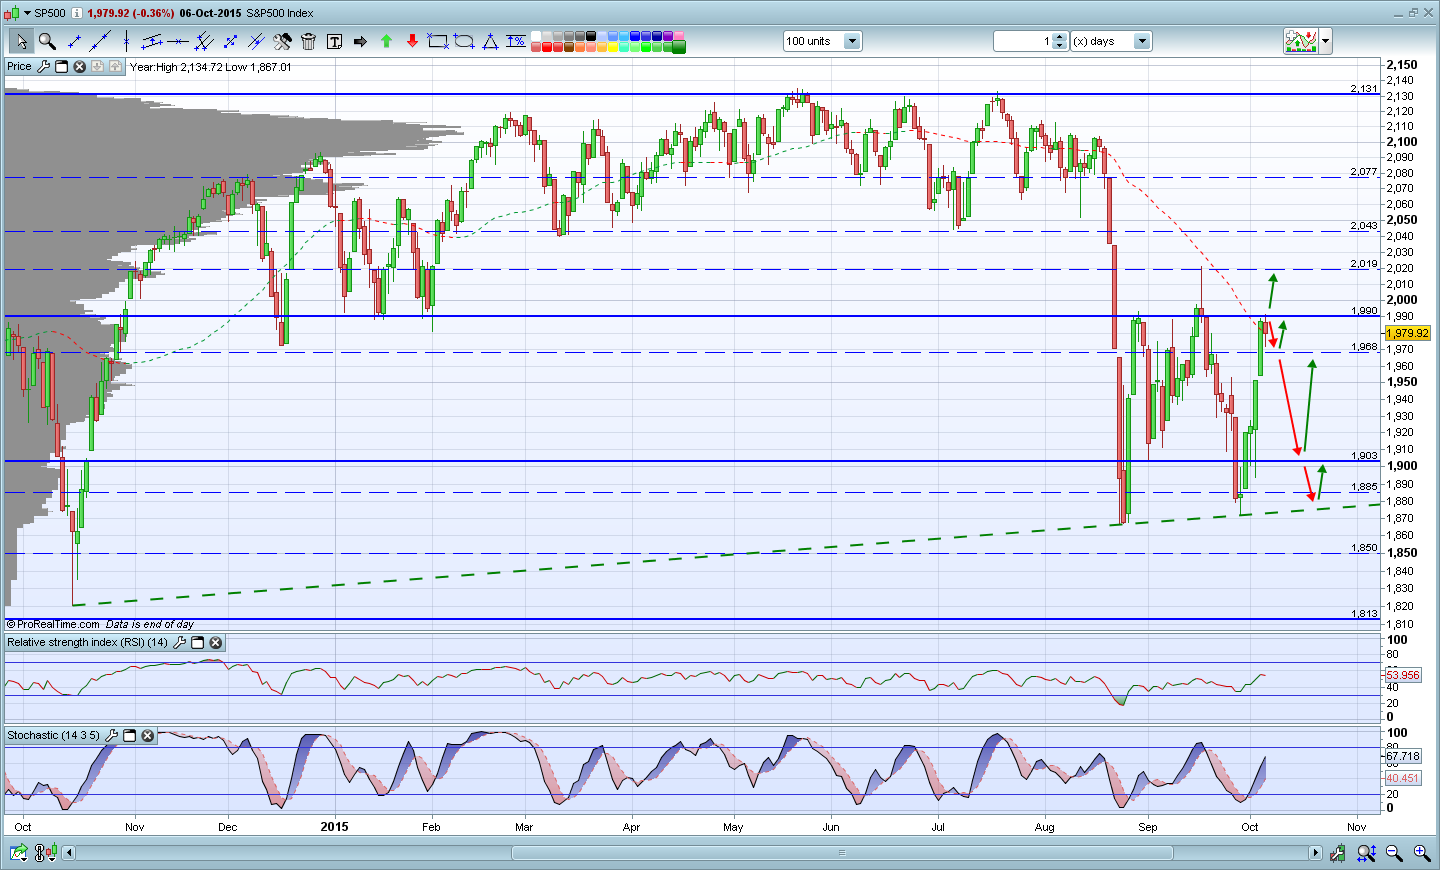Select the crossed parallel lines tool
This screenshot has height=870, width=1440.
coord(256,41)
